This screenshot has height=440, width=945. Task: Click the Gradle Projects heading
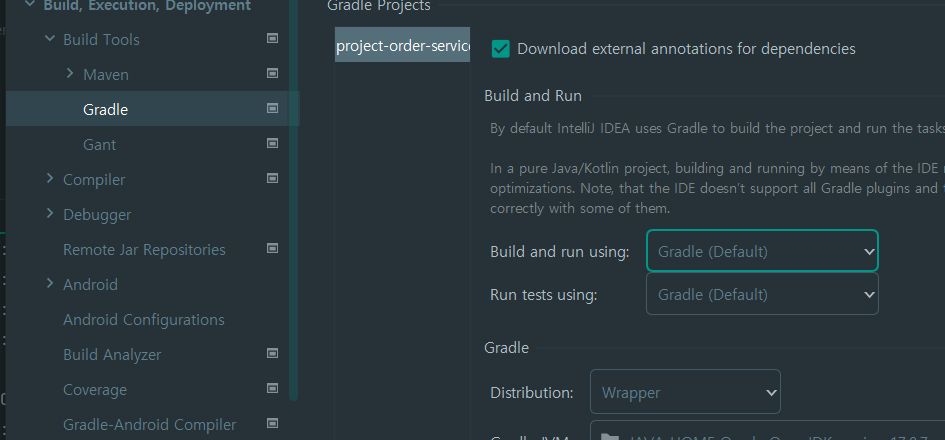point(379,6)
